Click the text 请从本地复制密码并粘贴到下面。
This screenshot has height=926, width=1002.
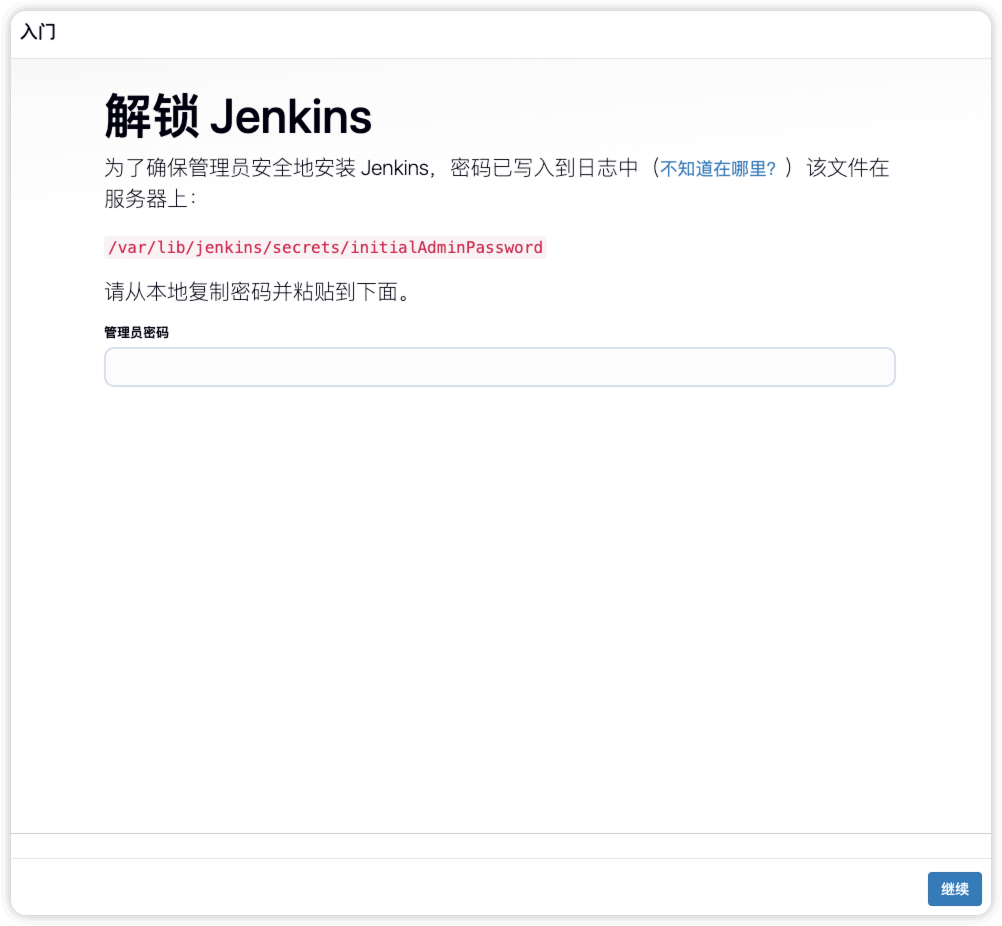pyautogui.click(x=259, y=292)
